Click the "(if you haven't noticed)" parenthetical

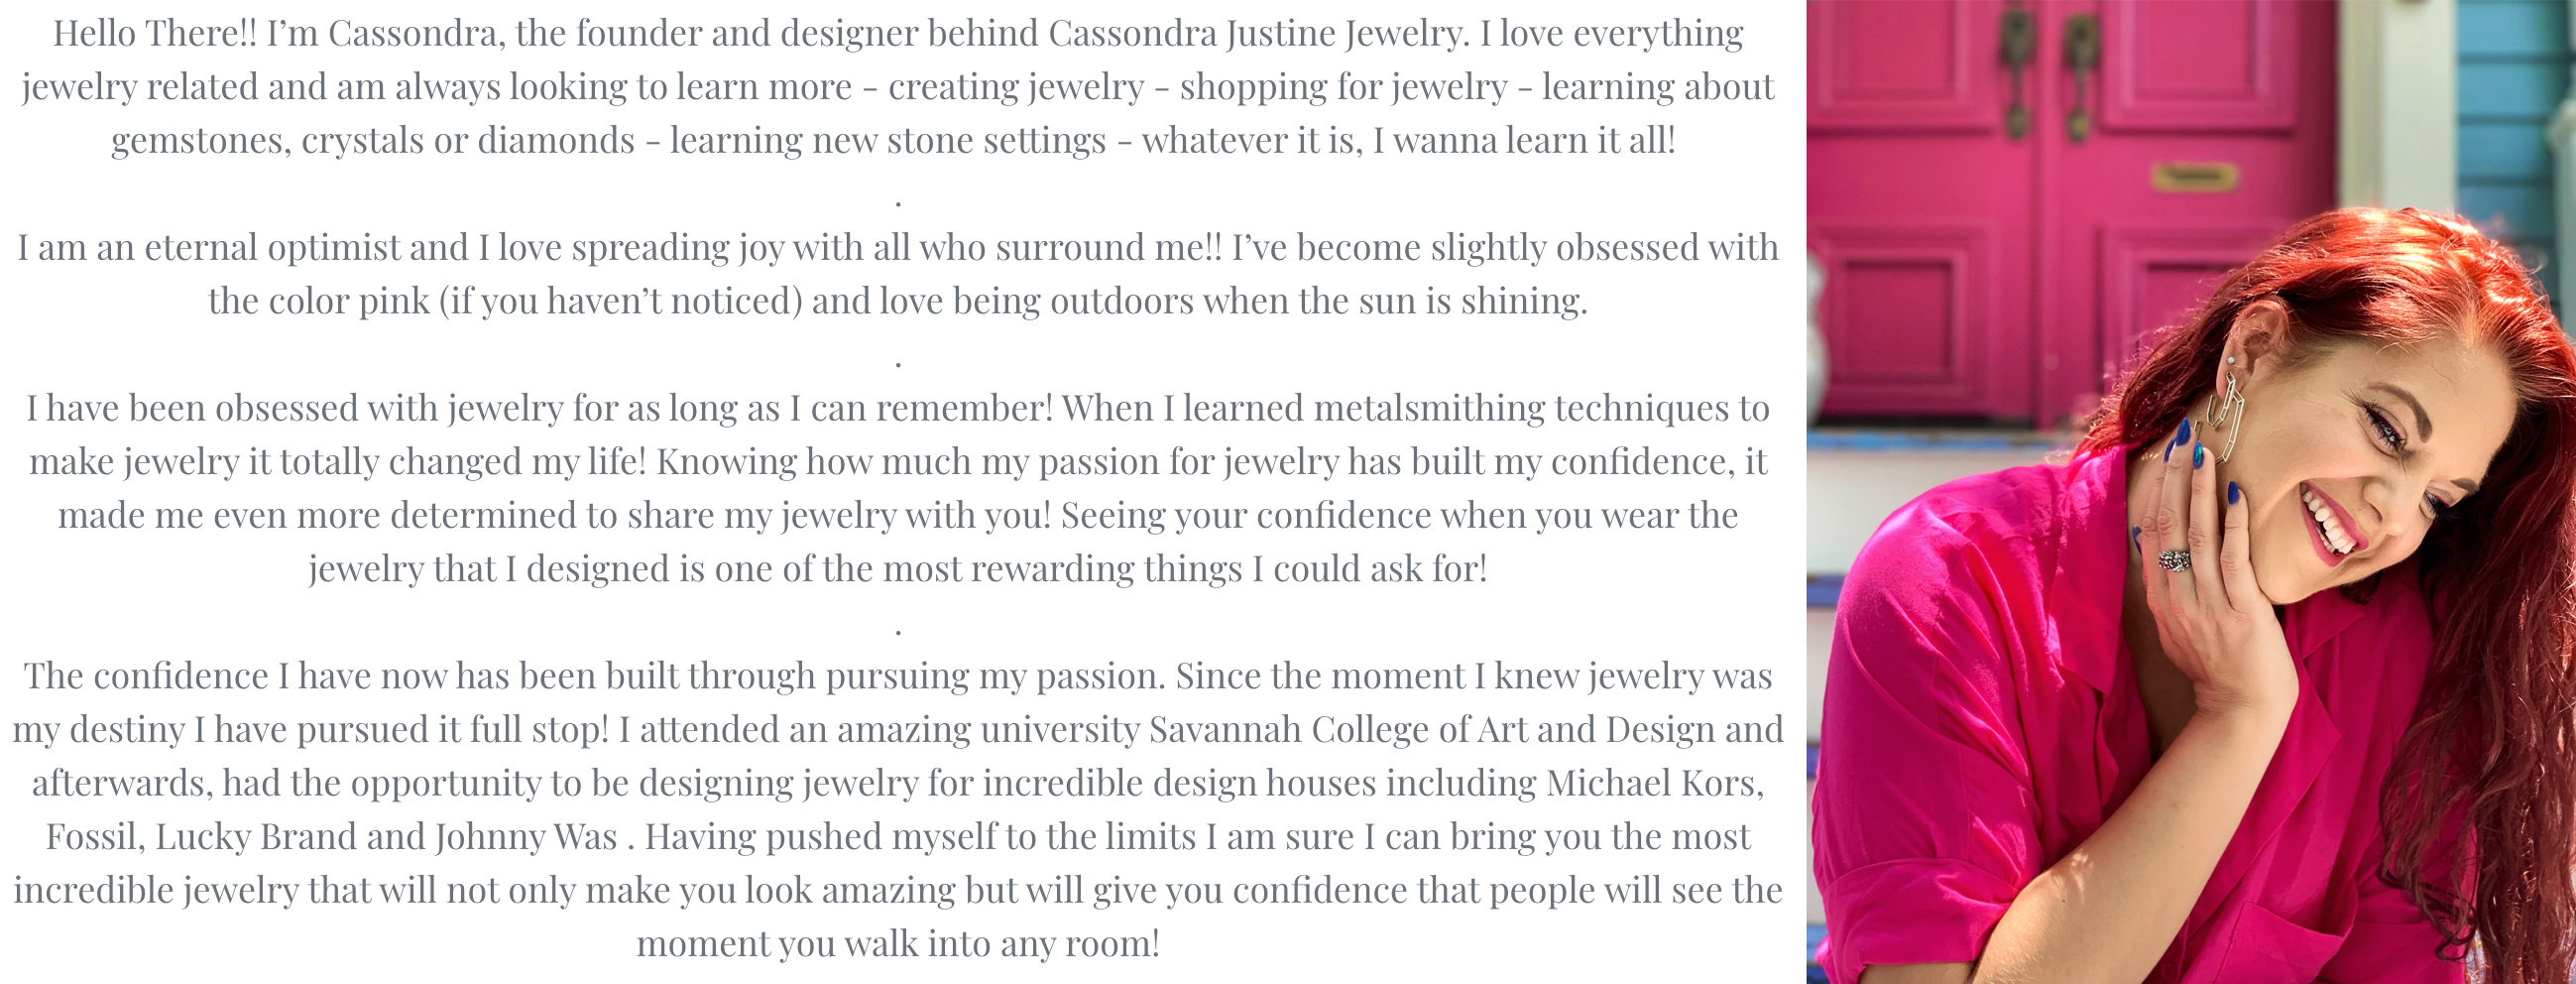tap(620, 302)
